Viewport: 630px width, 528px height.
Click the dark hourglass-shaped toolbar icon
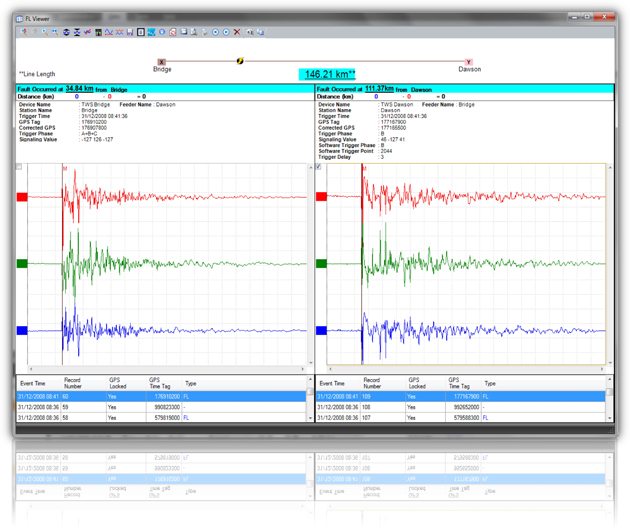pos(77,32)
